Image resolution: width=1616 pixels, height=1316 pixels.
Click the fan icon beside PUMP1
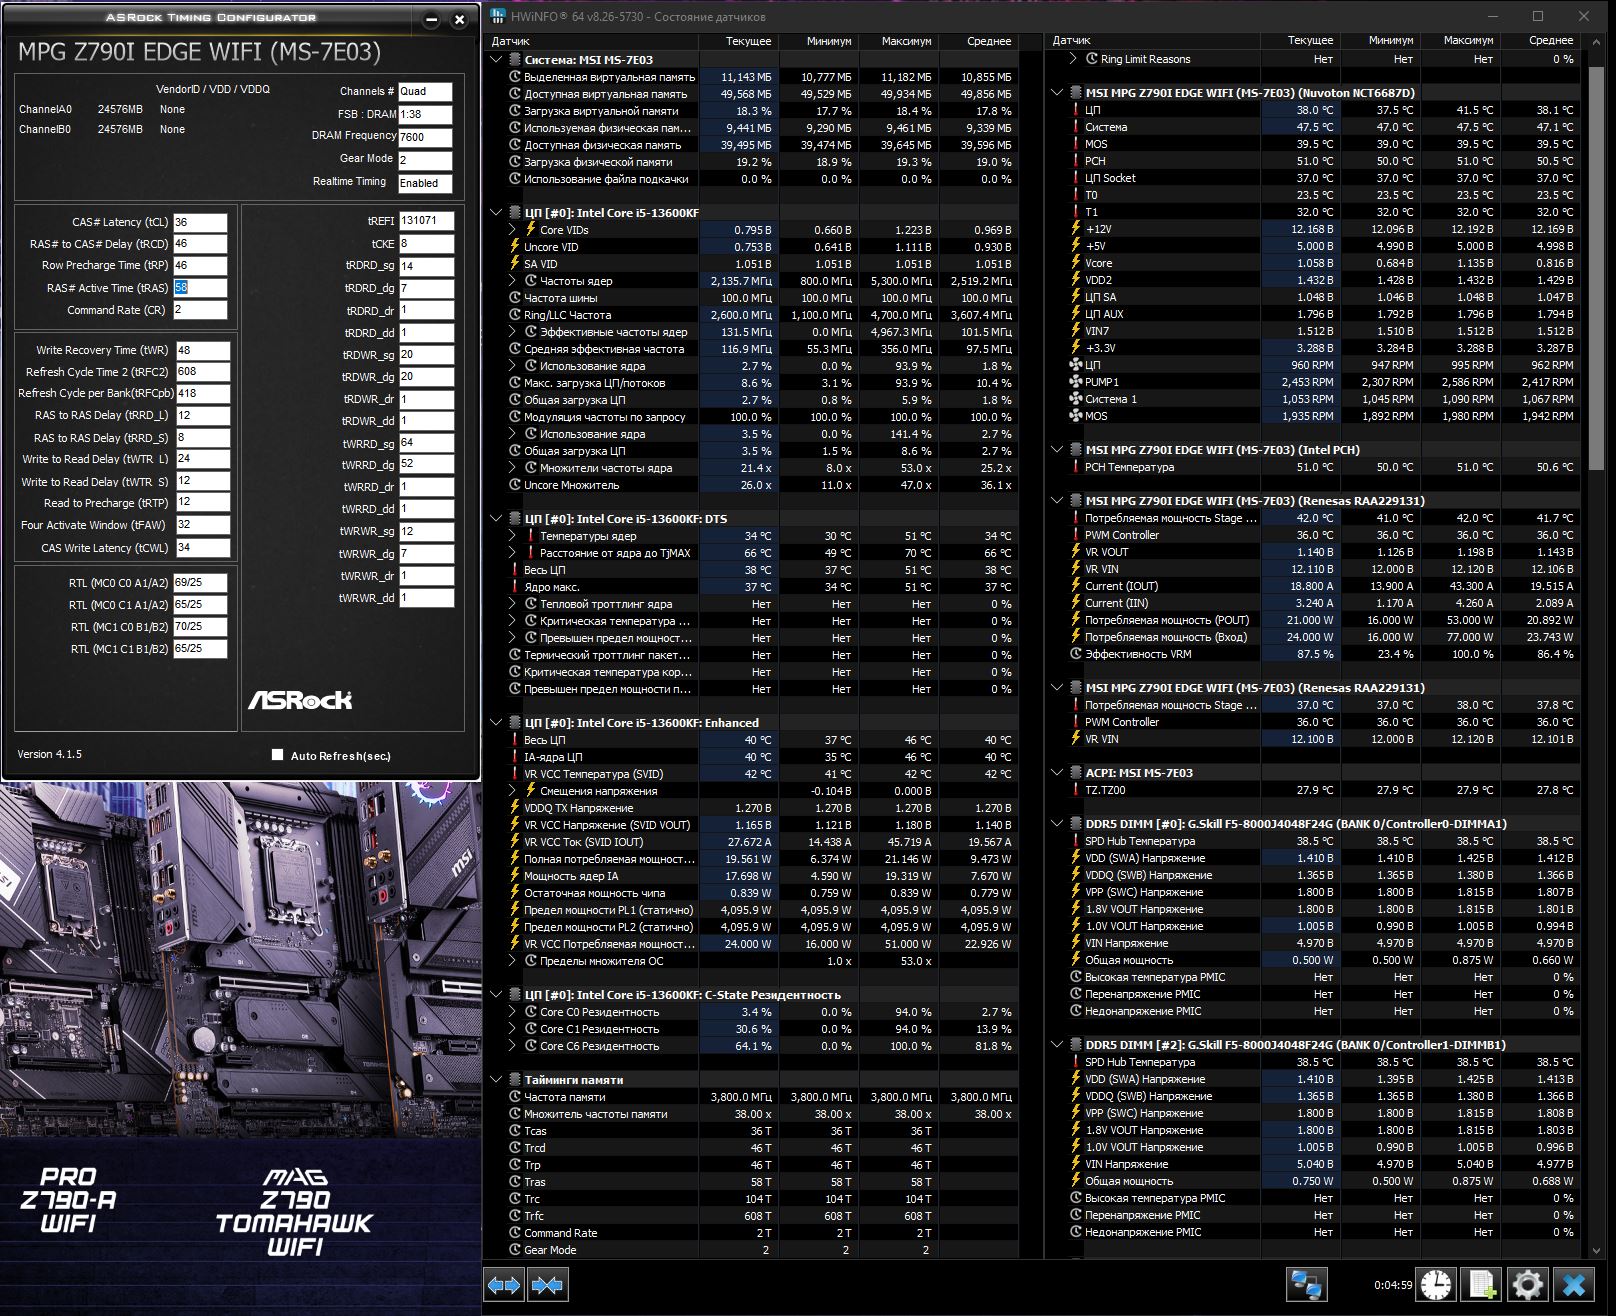click(1076, 382)
